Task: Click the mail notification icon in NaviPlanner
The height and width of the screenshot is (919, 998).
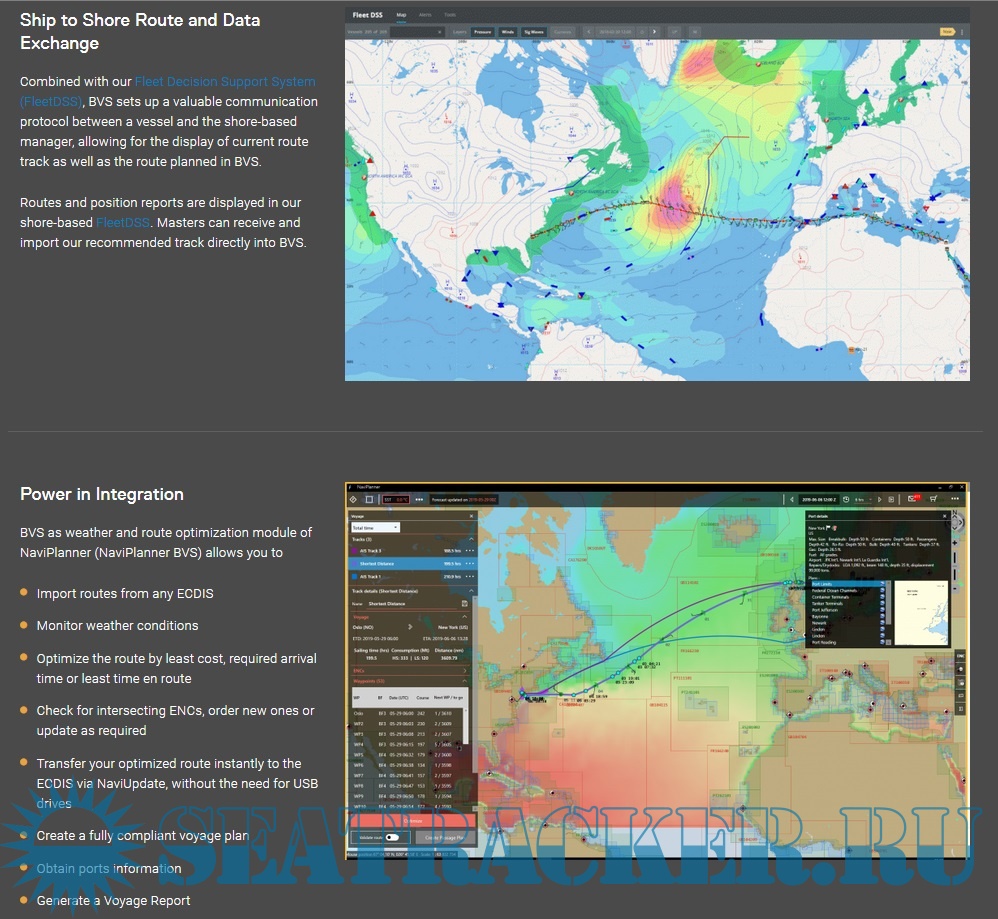Action: pyautogui.click(x=913, y=499)
